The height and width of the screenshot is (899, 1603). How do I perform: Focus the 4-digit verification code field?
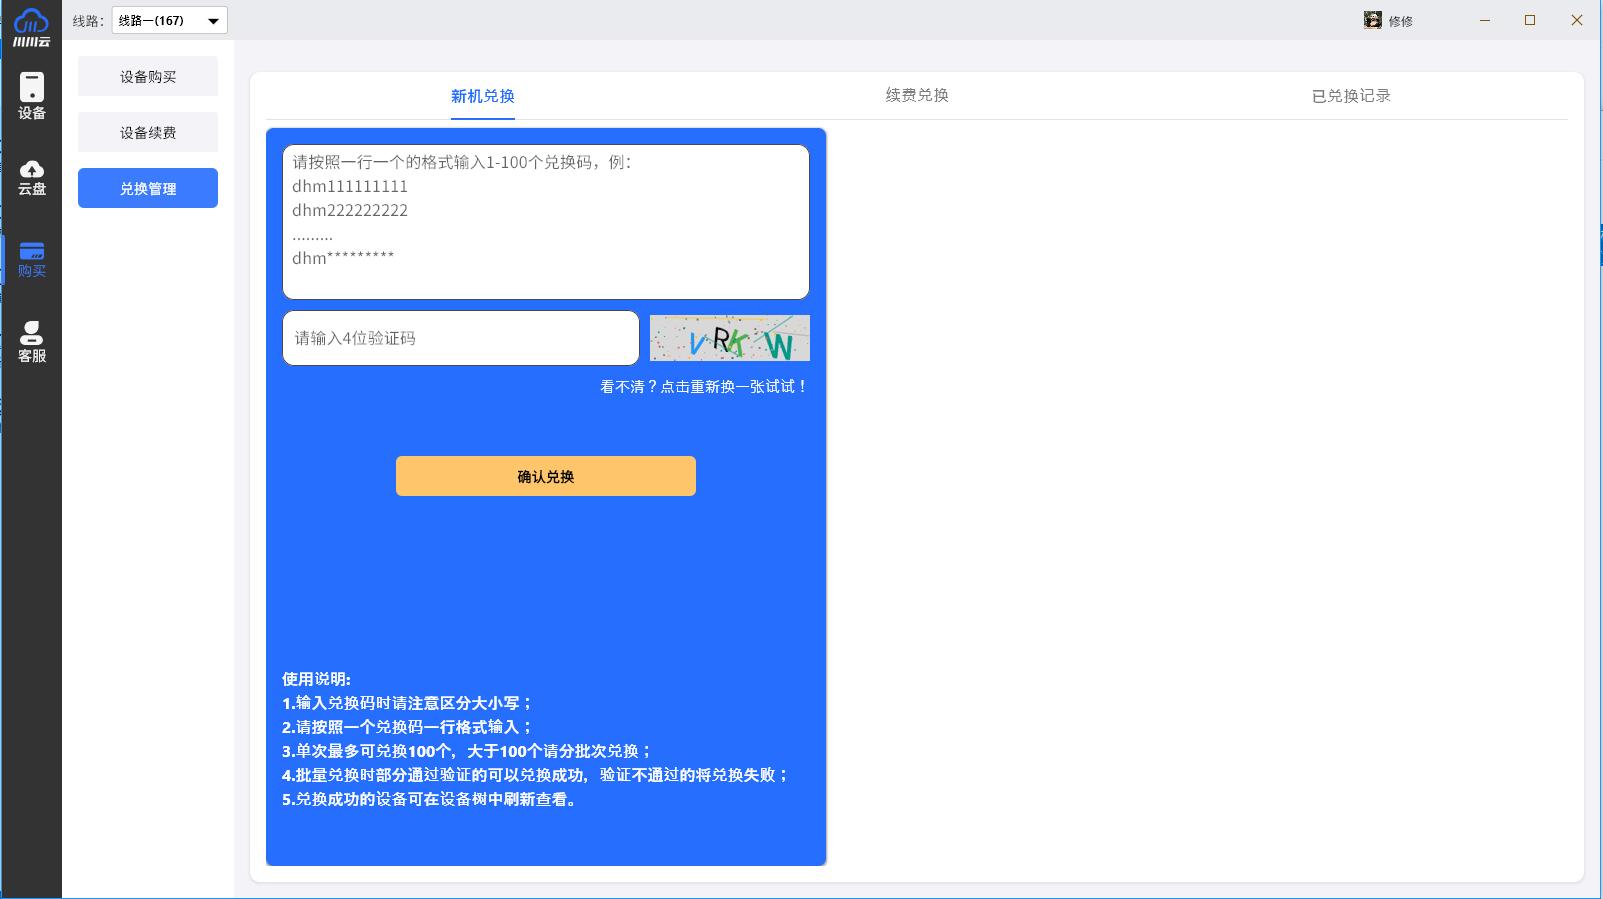coord(460,338)
